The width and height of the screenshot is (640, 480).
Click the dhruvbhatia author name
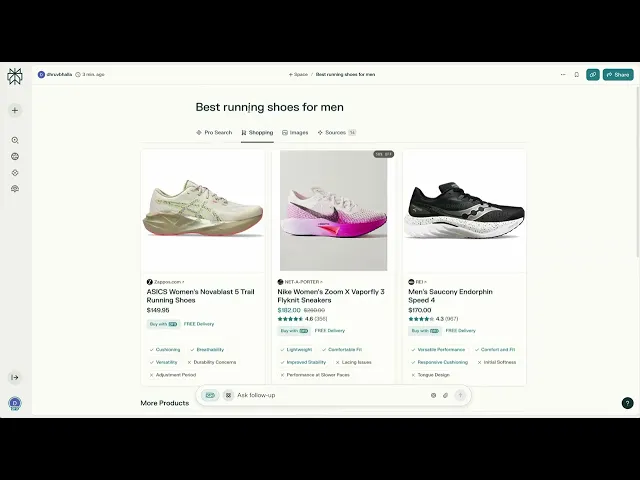point(59,75)
